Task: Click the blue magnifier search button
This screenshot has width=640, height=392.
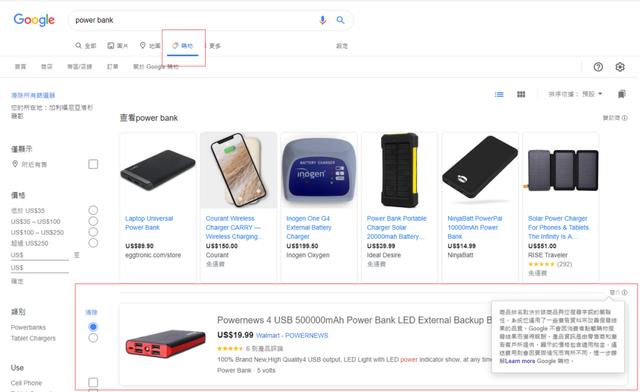Action: (x=340, y=20)
